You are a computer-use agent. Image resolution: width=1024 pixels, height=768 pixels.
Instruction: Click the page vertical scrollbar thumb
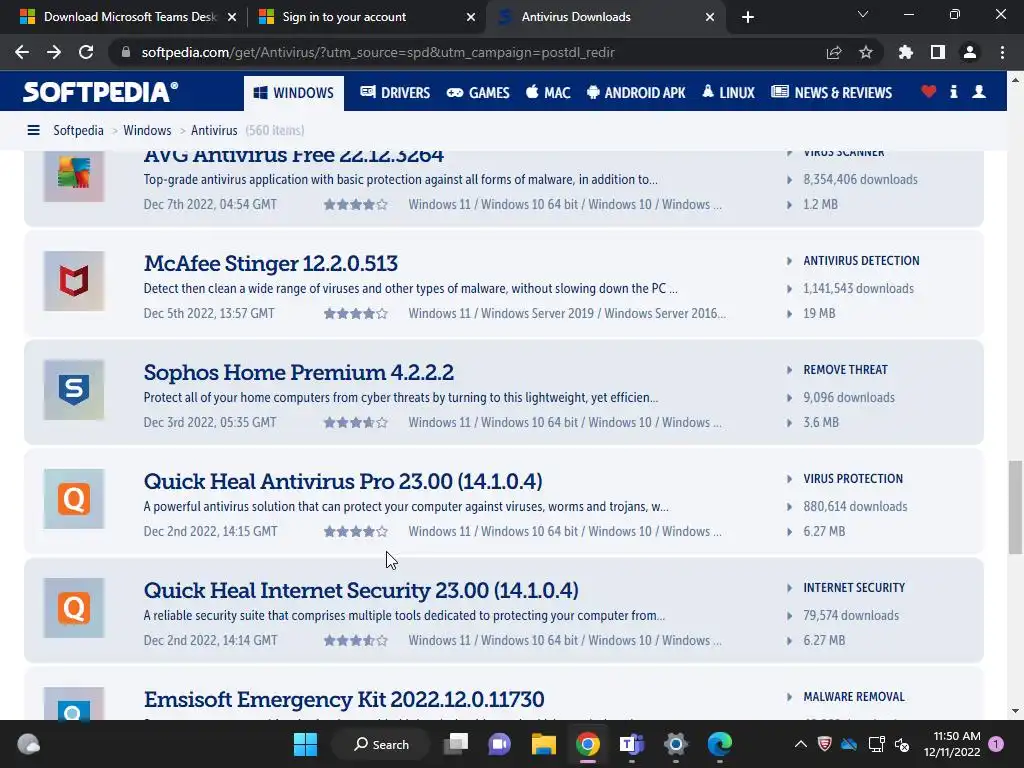(x=1016, y=507)
